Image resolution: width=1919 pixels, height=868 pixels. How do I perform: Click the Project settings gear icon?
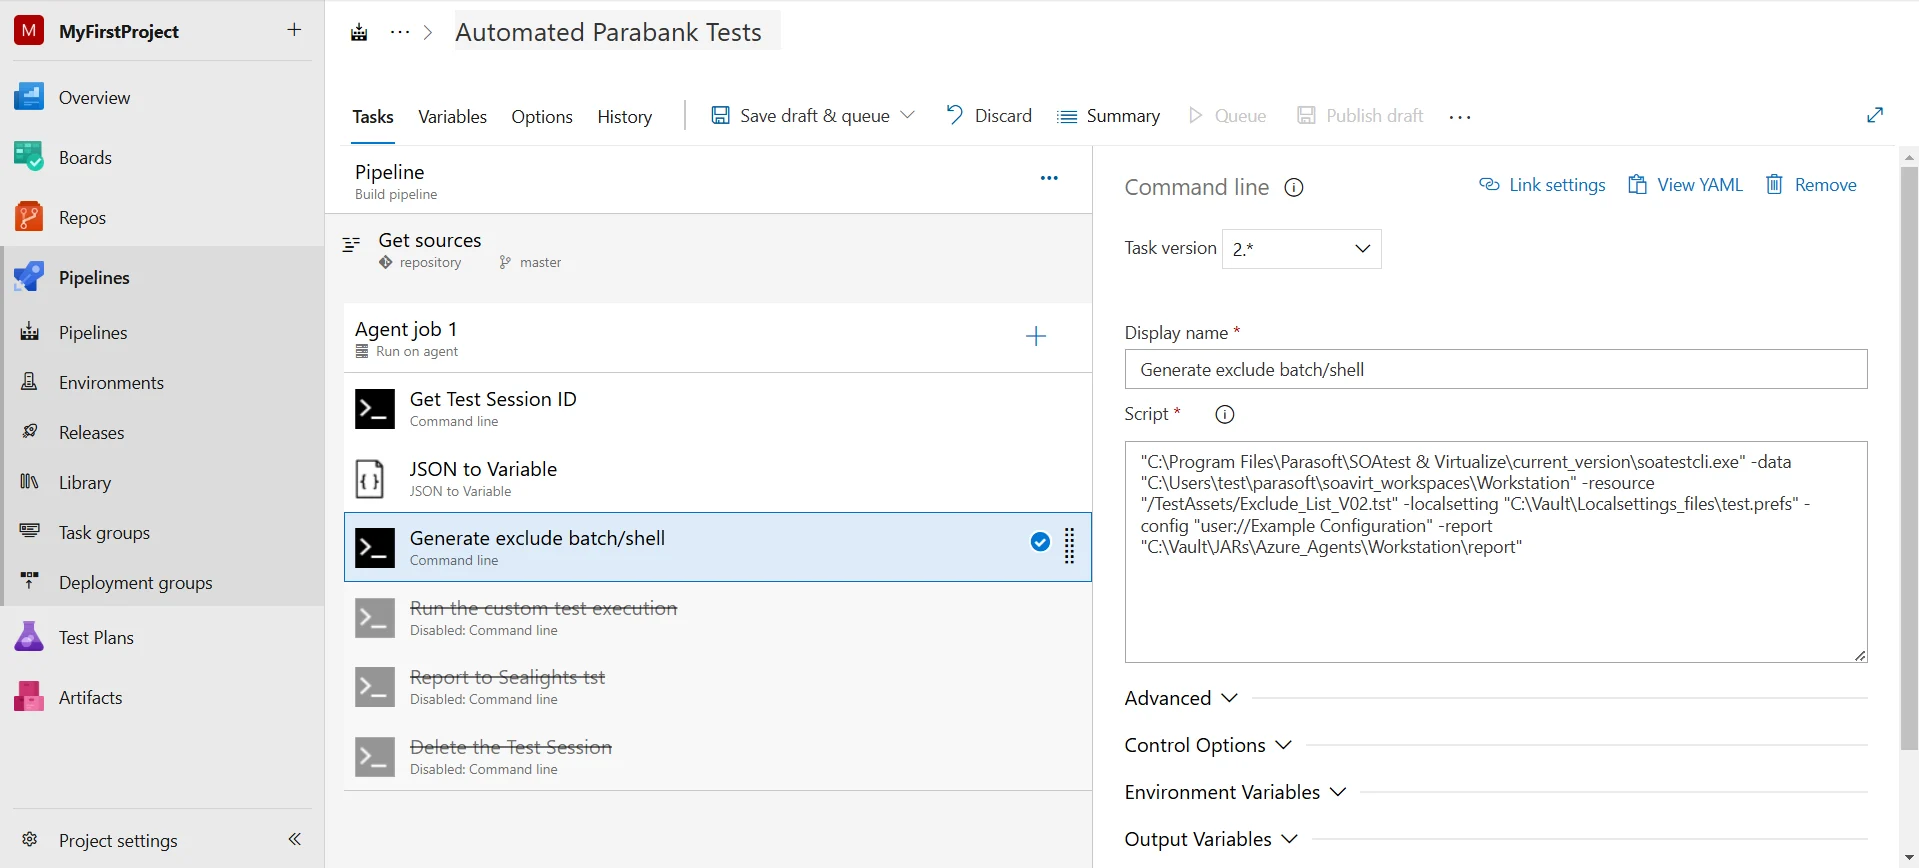pyautogui.click(x=30, y=840)
